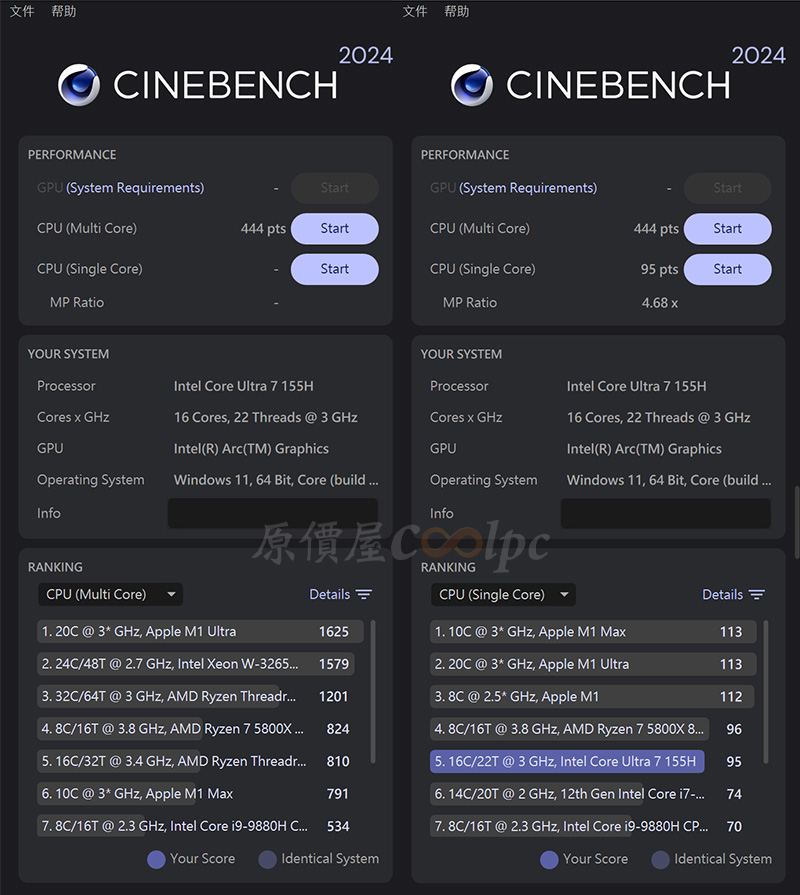The height and width of the screenshot is (895, 800).
Task: Click Identical System legend dot in left window
Action: [268, 859]
